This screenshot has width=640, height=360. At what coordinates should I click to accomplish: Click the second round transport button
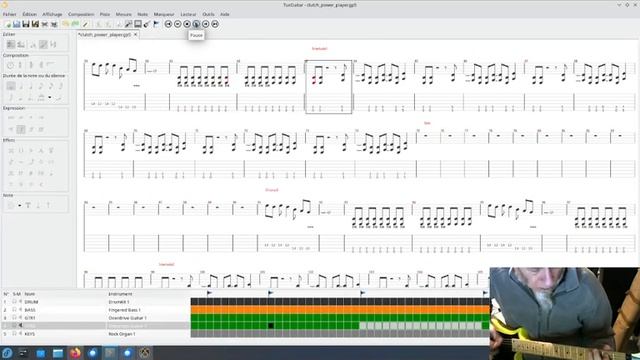point(178,24)
